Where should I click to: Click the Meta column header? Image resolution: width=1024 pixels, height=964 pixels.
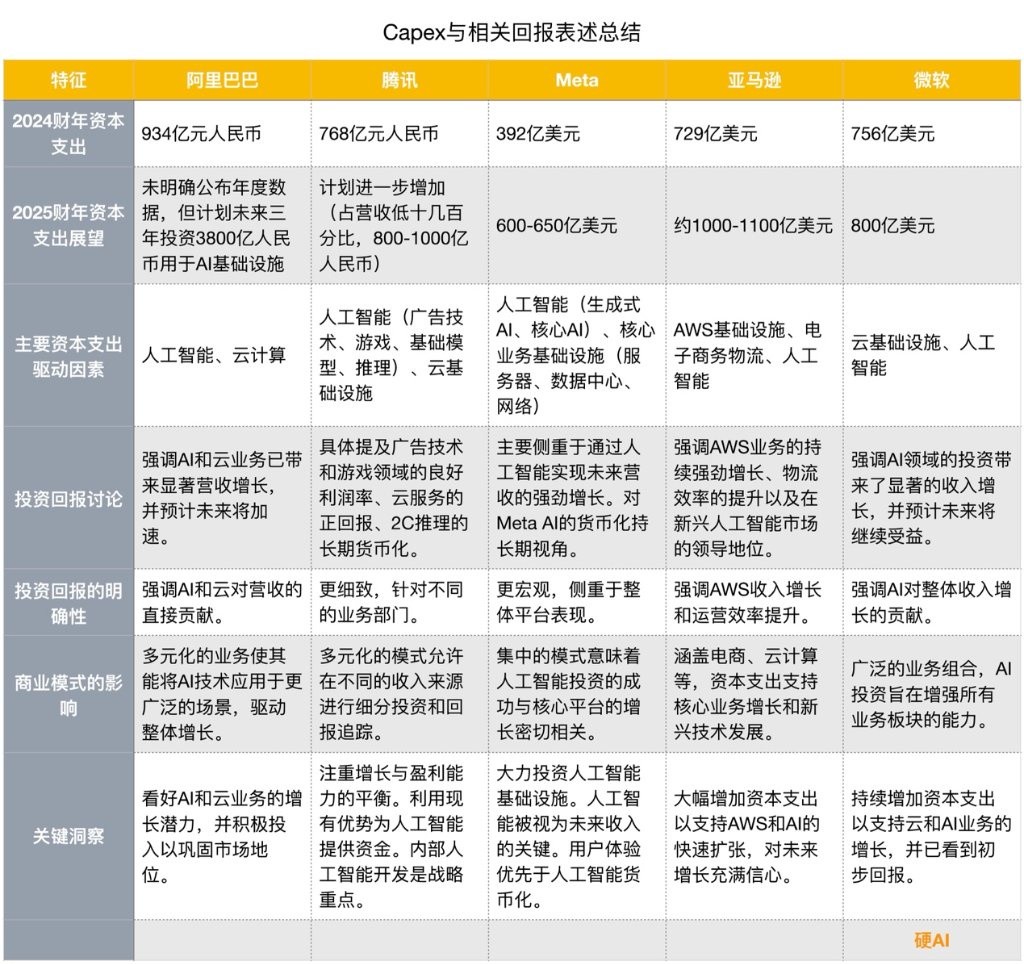point(577,80)
